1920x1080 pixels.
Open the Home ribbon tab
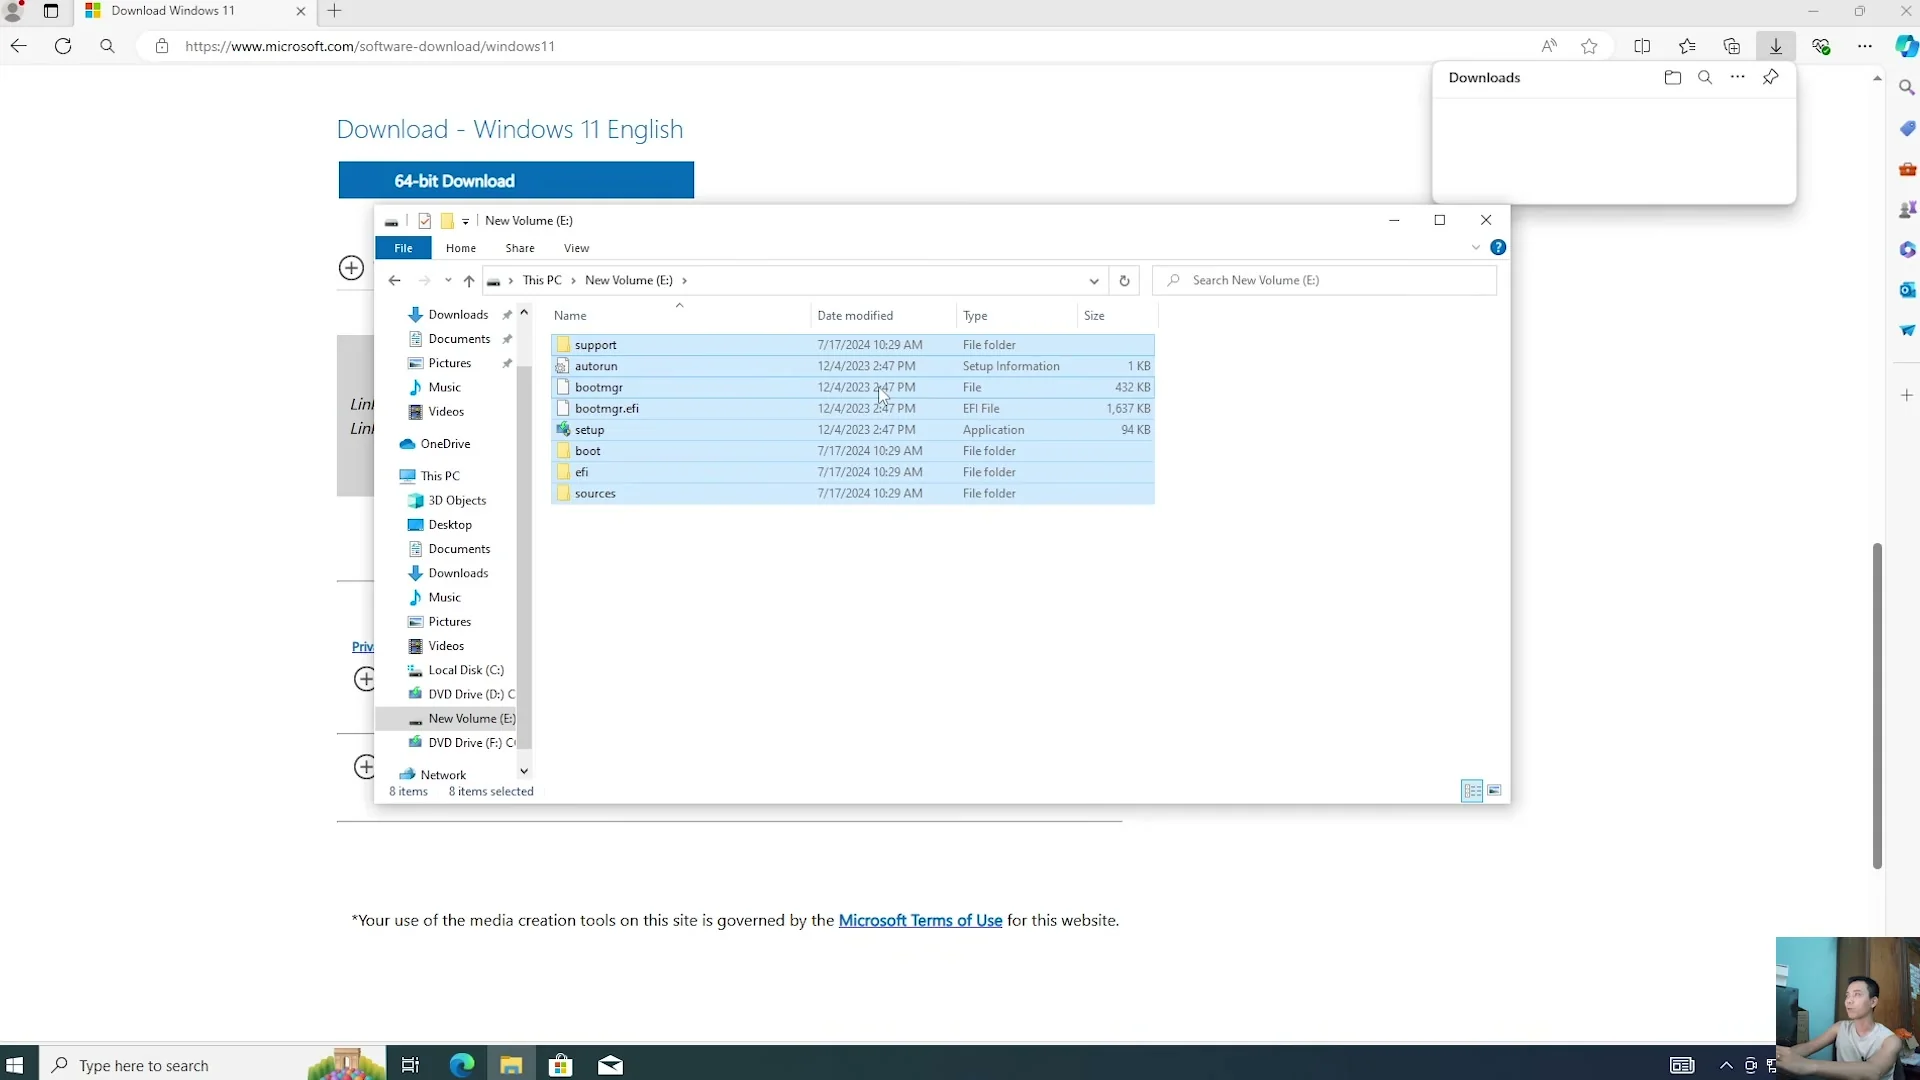point(461,248)
